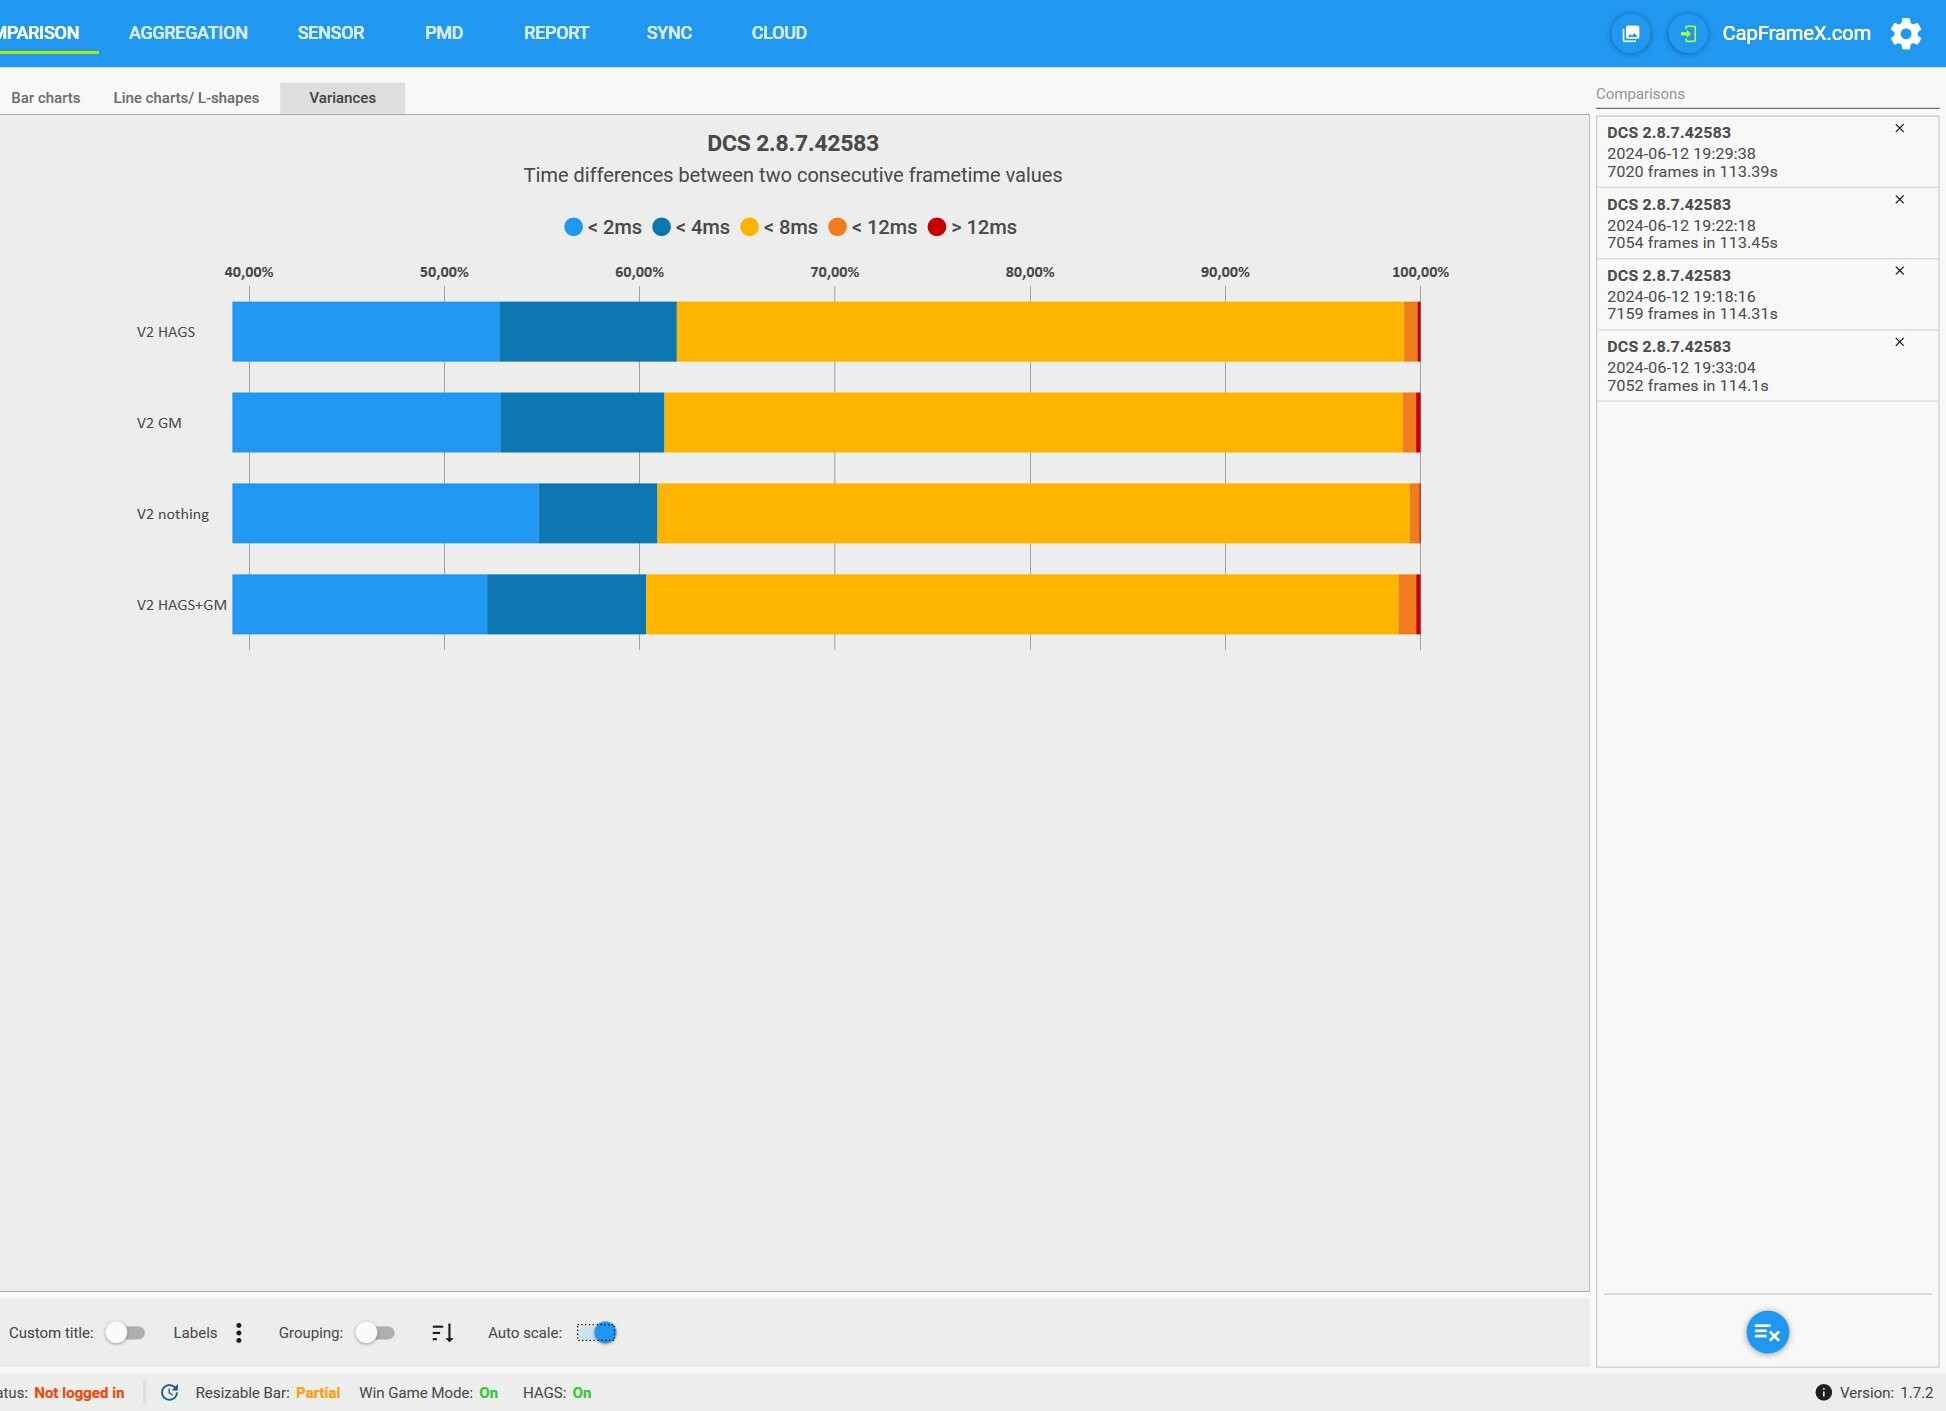1946x1411 pixels.
Task: Switch to Line charts/ L-shapes view
Action: tap(186, 98)
